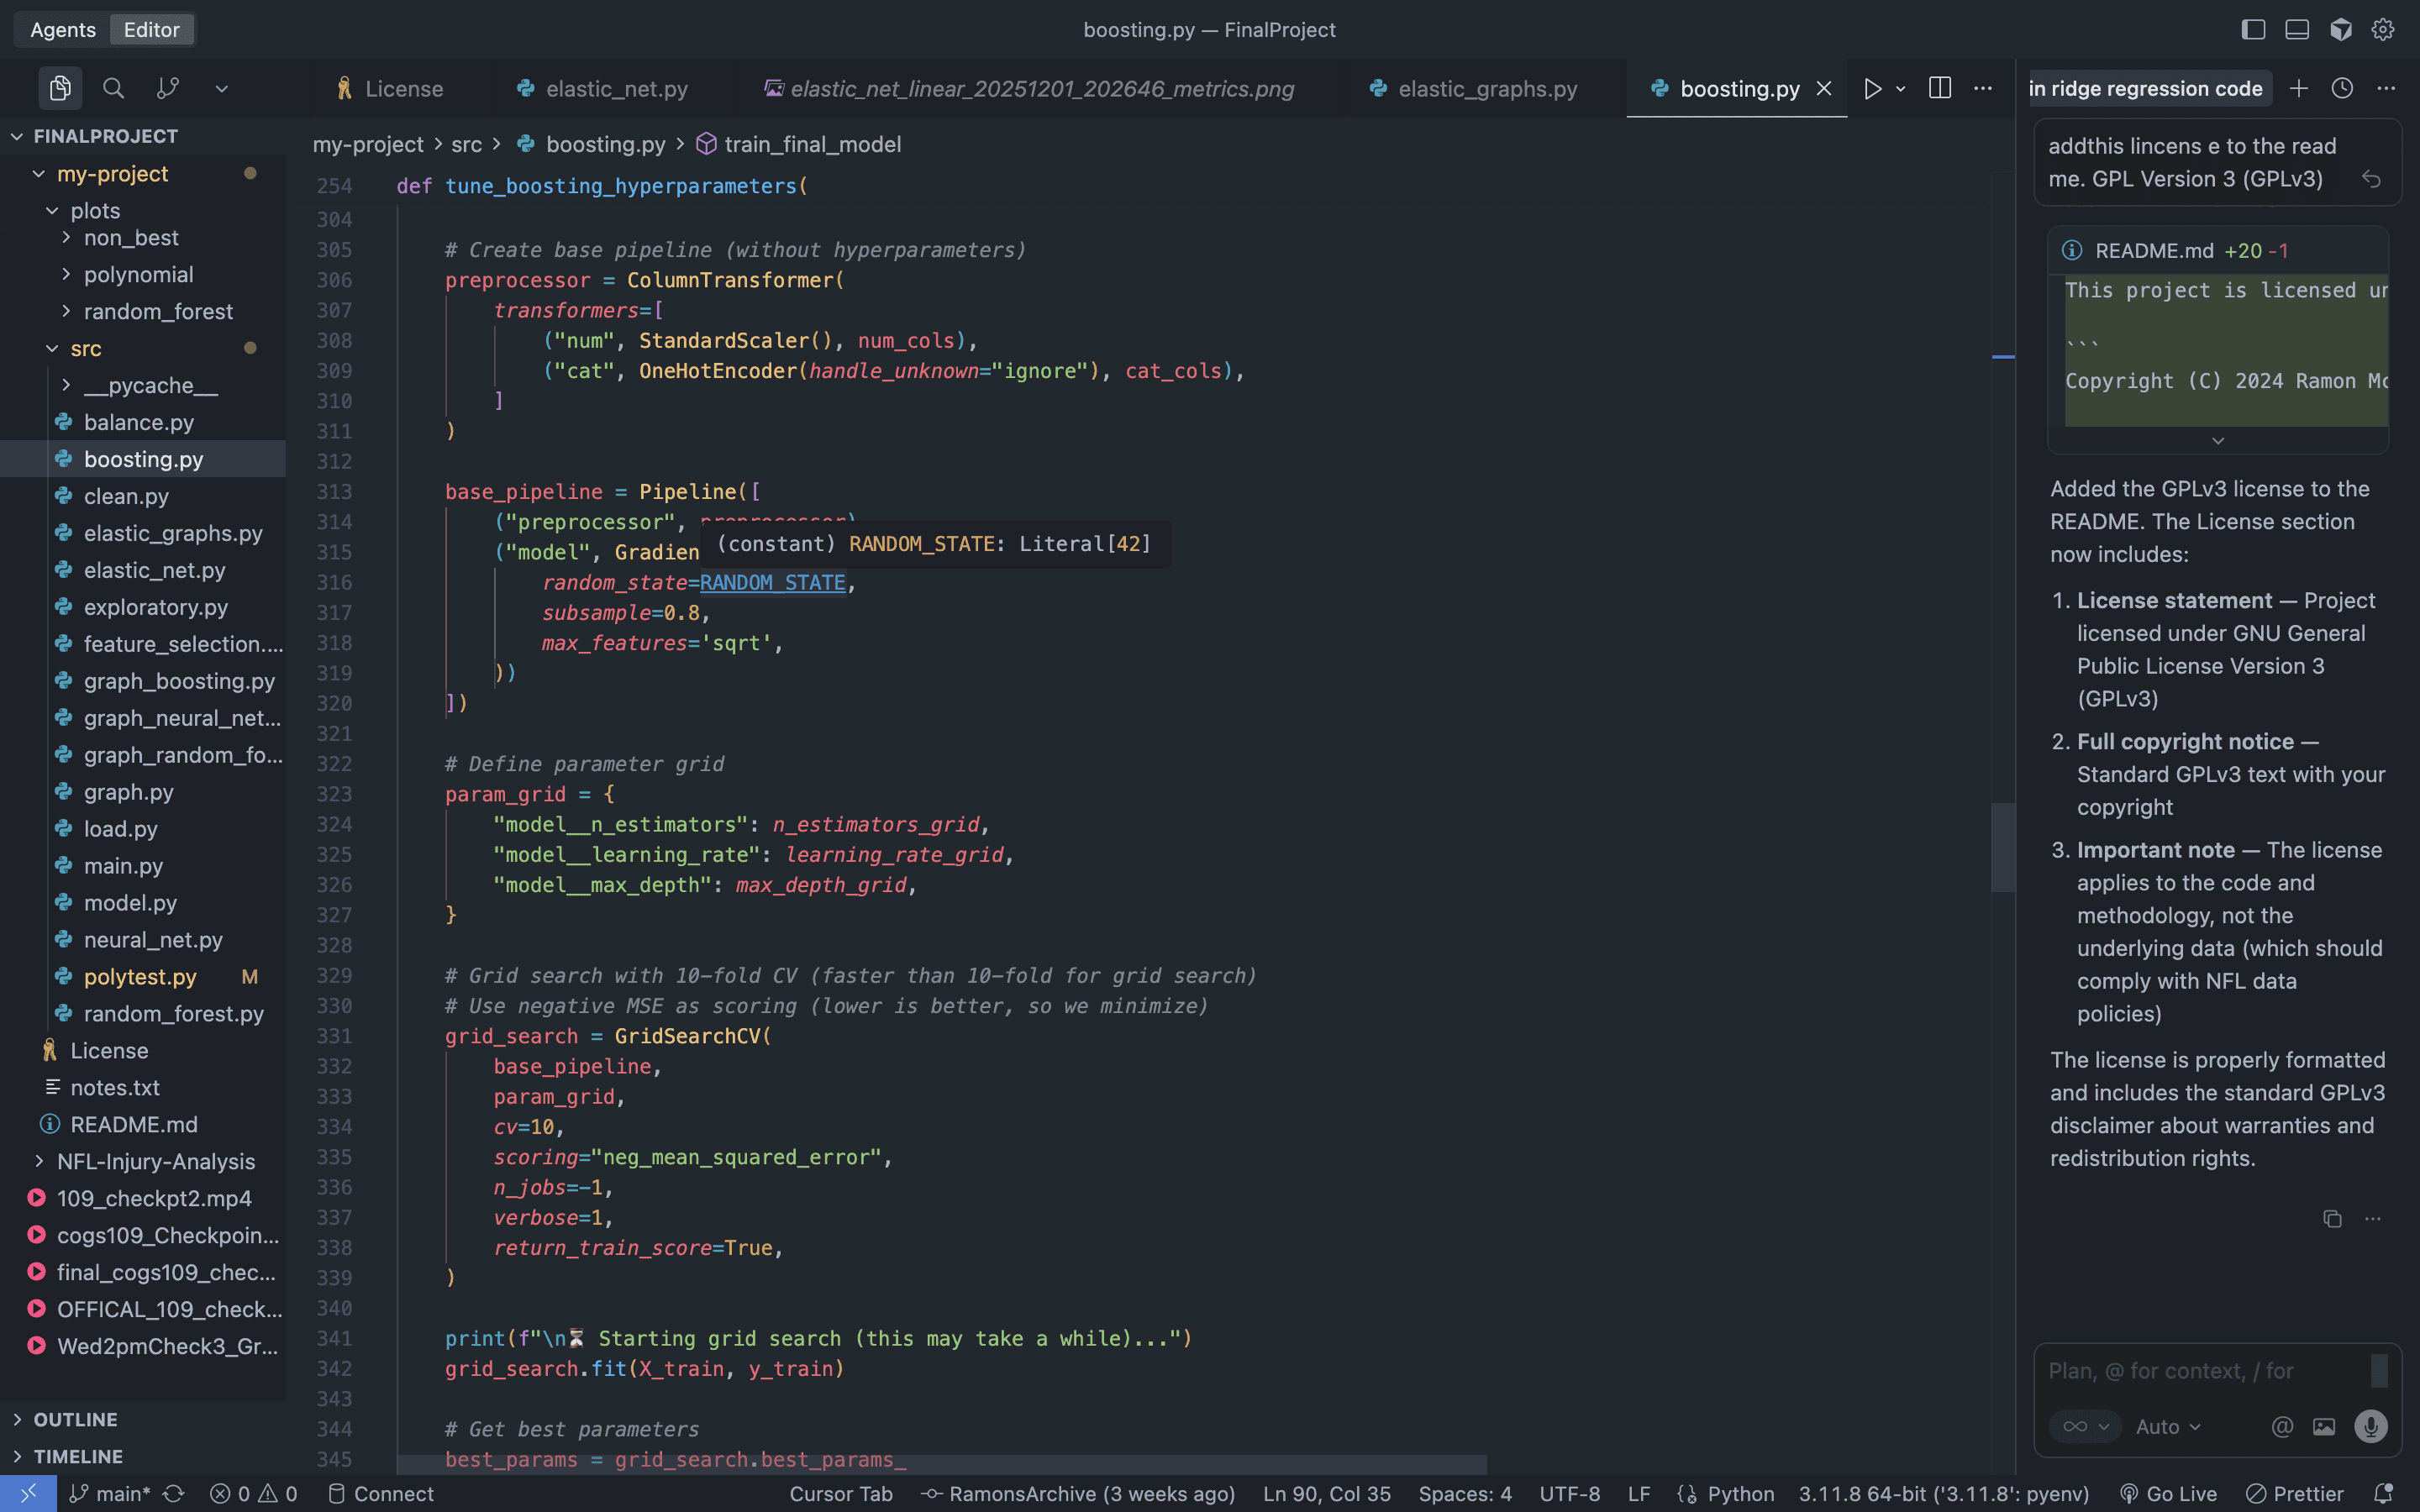Click the chat prompt input field
Viewport: 2420px width, 1512px height.
click(x=2200, y=1371)
